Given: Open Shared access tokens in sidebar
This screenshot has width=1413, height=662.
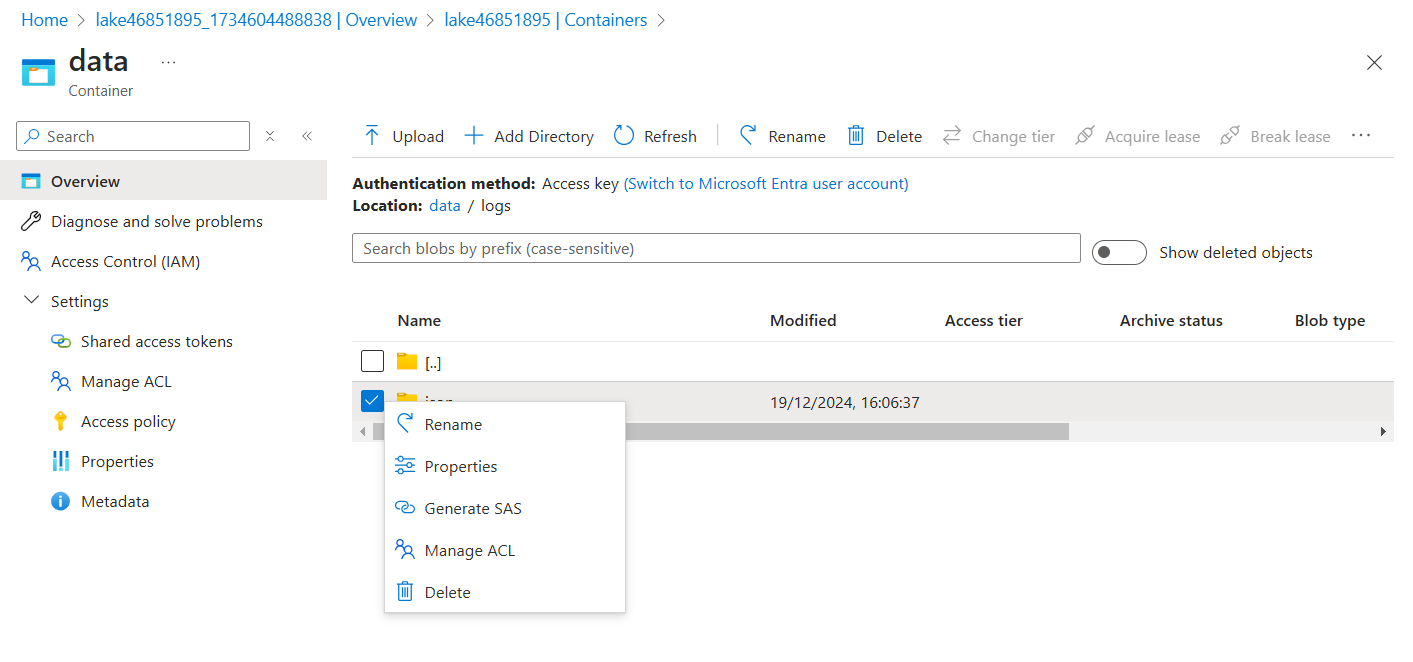Looking at the screenshot, I should [156, 342].
